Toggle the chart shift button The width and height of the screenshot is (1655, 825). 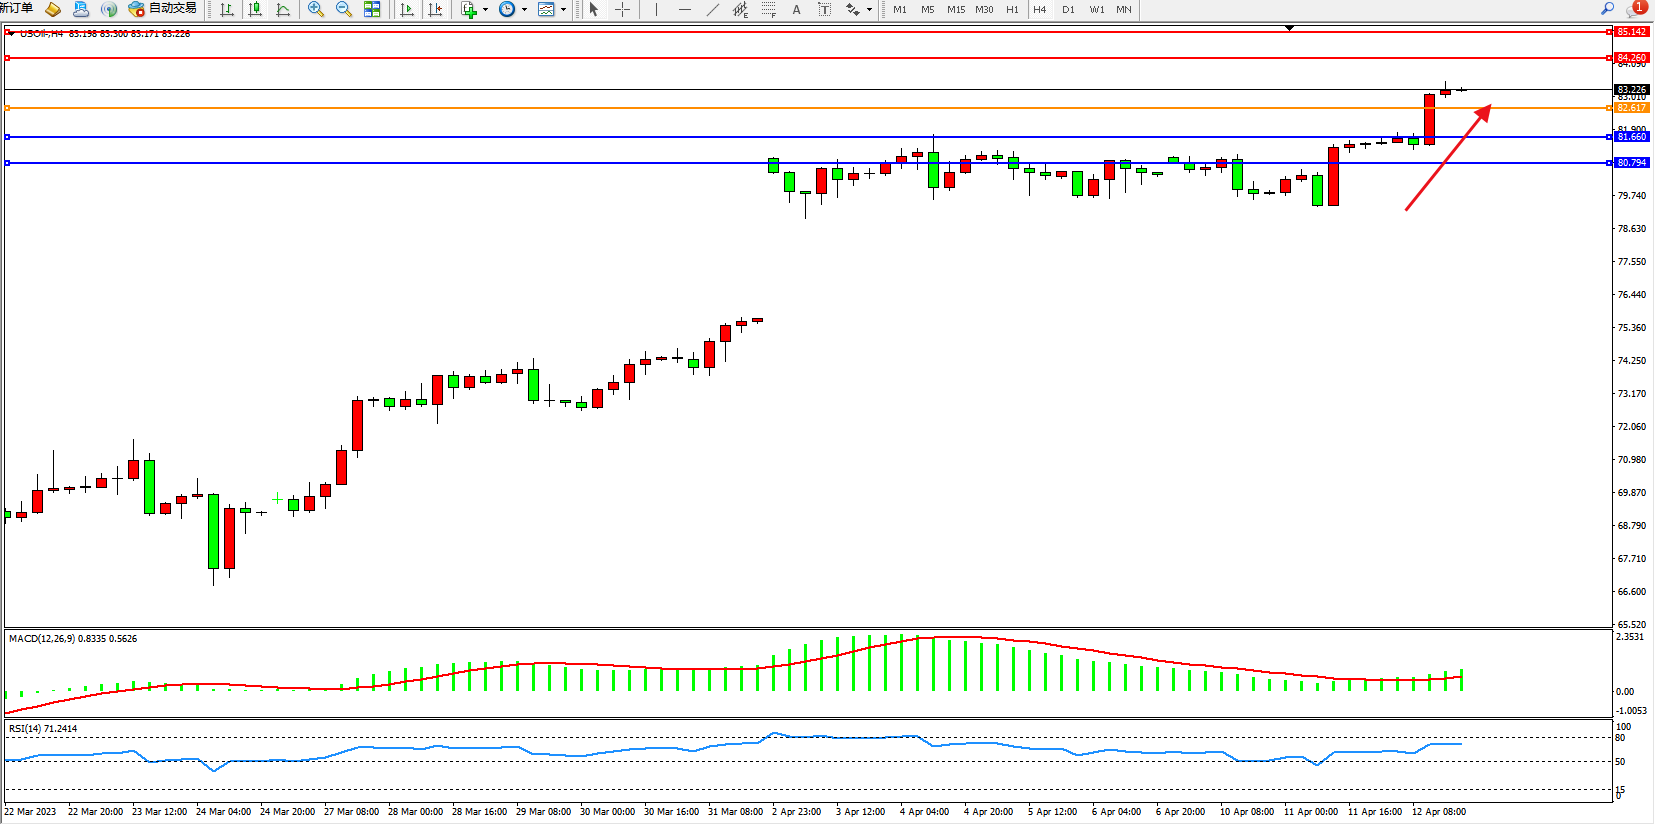point(435,9)
